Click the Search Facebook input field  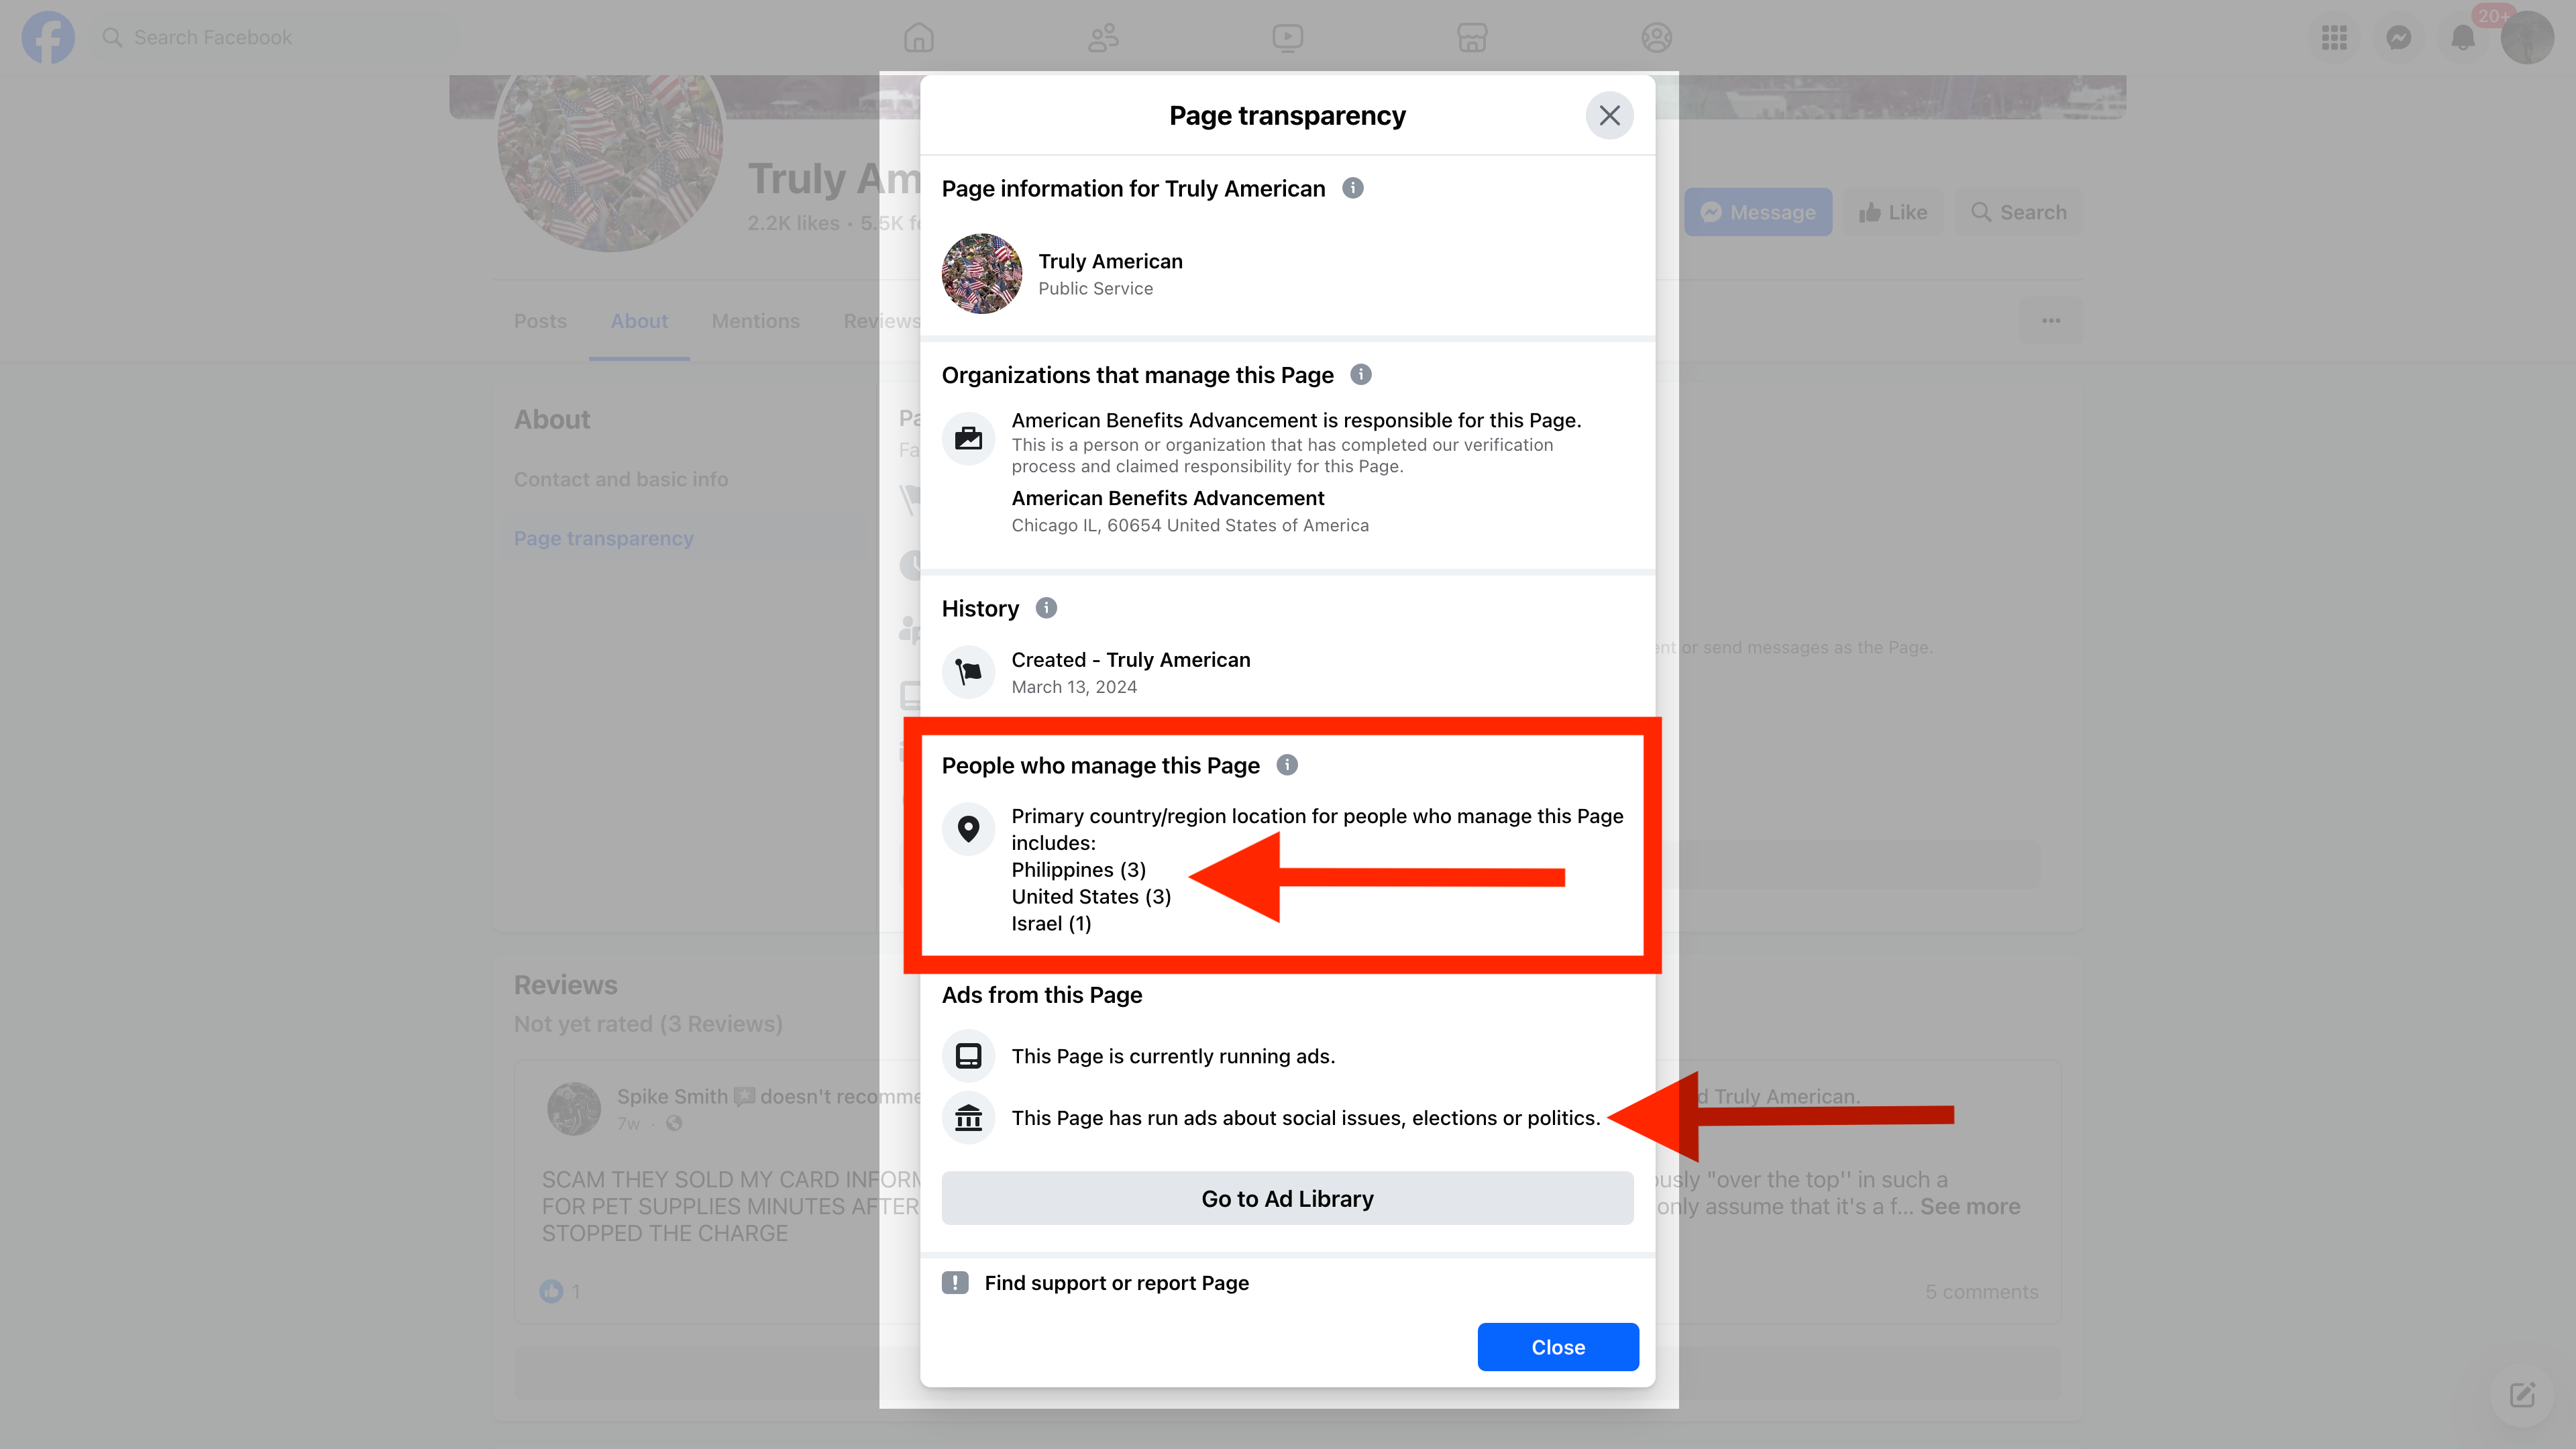point(280,38)
